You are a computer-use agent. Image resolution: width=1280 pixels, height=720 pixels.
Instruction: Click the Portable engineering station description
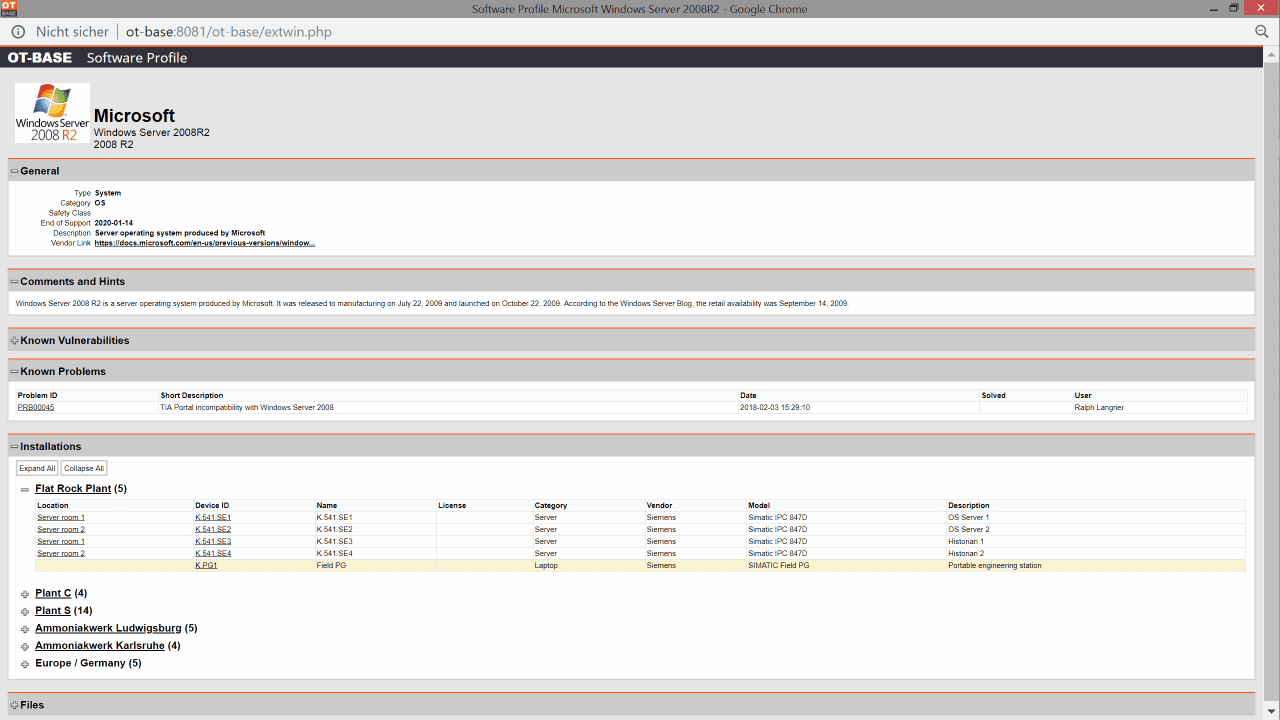tap(995, 566)
